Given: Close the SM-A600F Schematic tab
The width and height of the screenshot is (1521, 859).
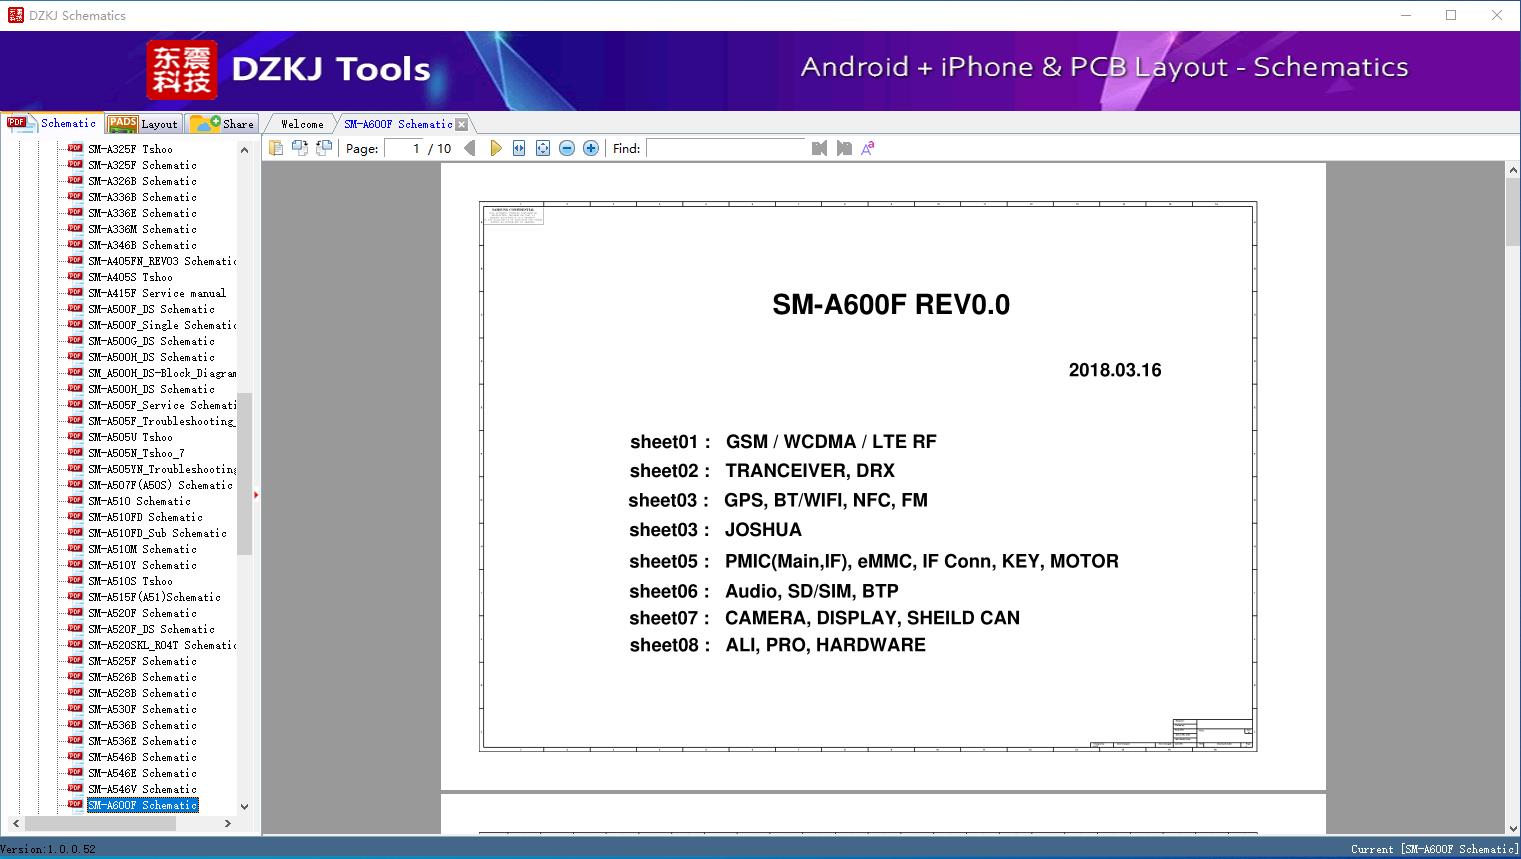Looking at the screenshot, I should pyautogui.click(x=461, y=124).
